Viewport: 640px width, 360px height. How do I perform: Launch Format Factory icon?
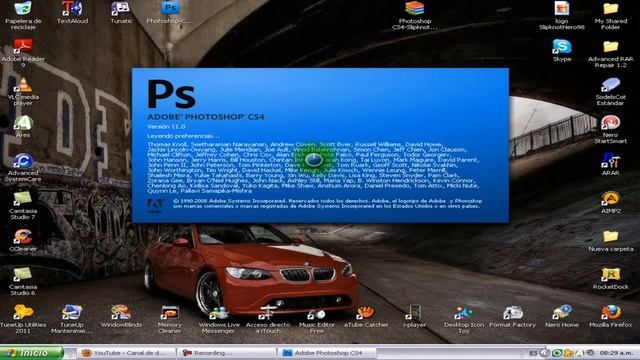click(513, 313)
